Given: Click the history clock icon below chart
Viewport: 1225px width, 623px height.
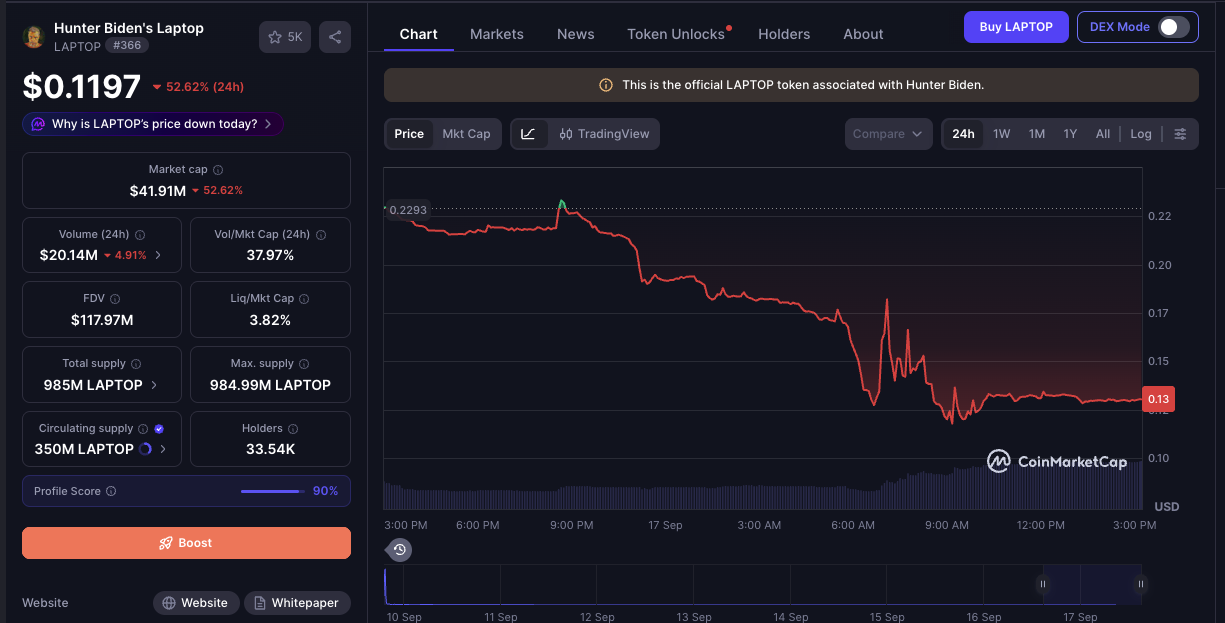Looking at the screenshot, I should [x=399, y=549].
